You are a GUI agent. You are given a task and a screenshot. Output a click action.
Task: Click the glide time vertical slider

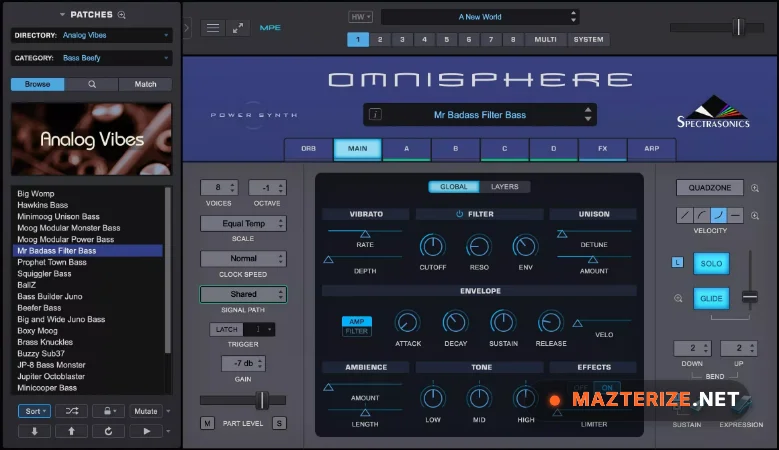coord(750,297)
